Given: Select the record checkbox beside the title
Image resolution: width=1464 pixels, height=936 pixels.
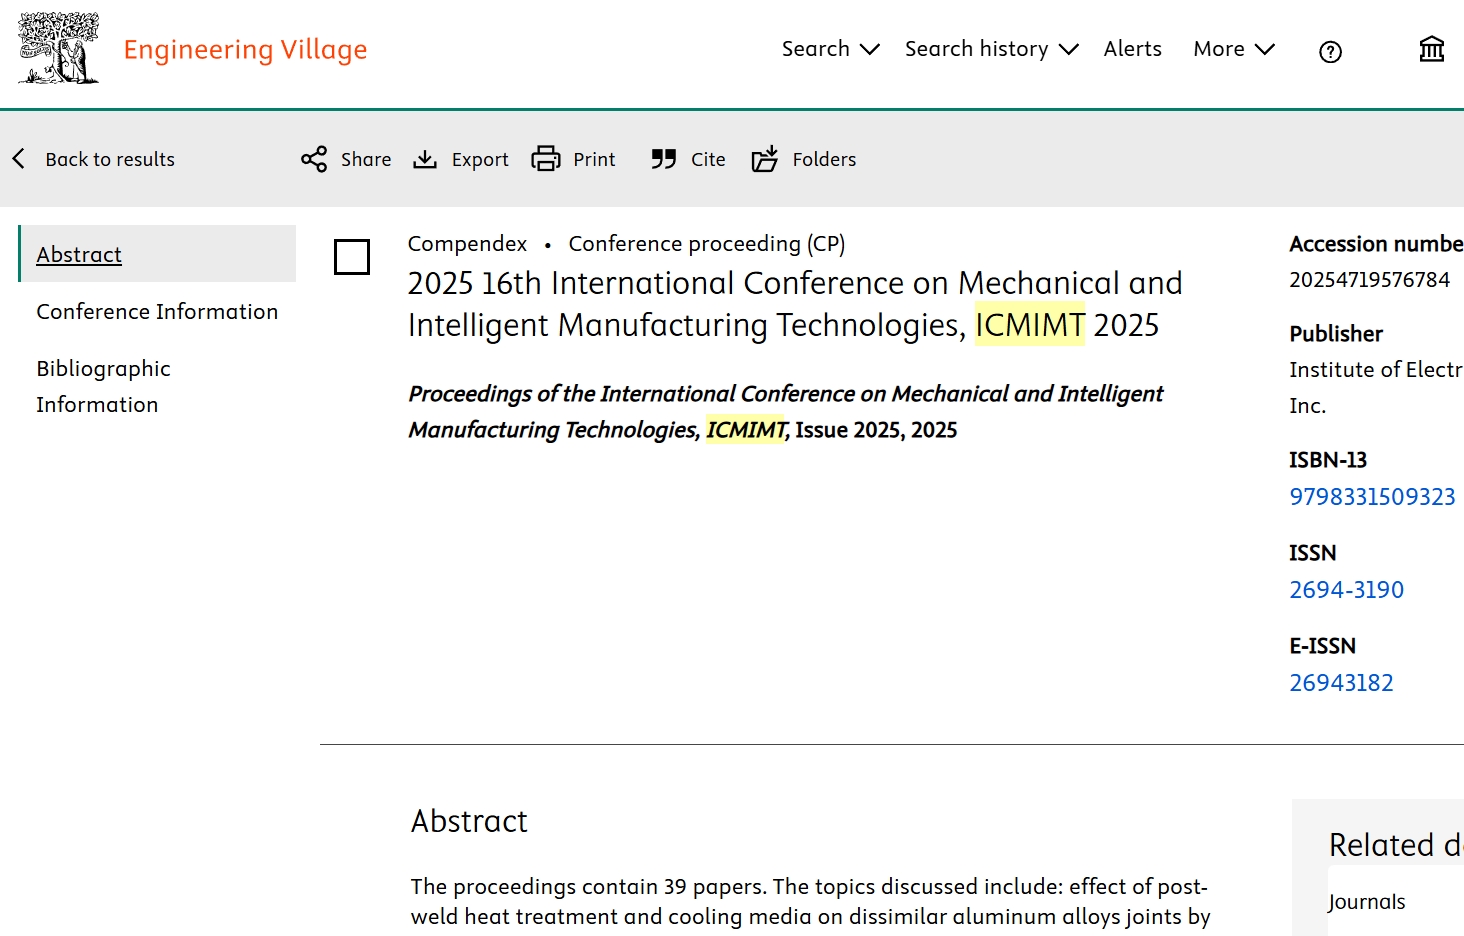Looking at the screenshot, I should pos(352,257).
